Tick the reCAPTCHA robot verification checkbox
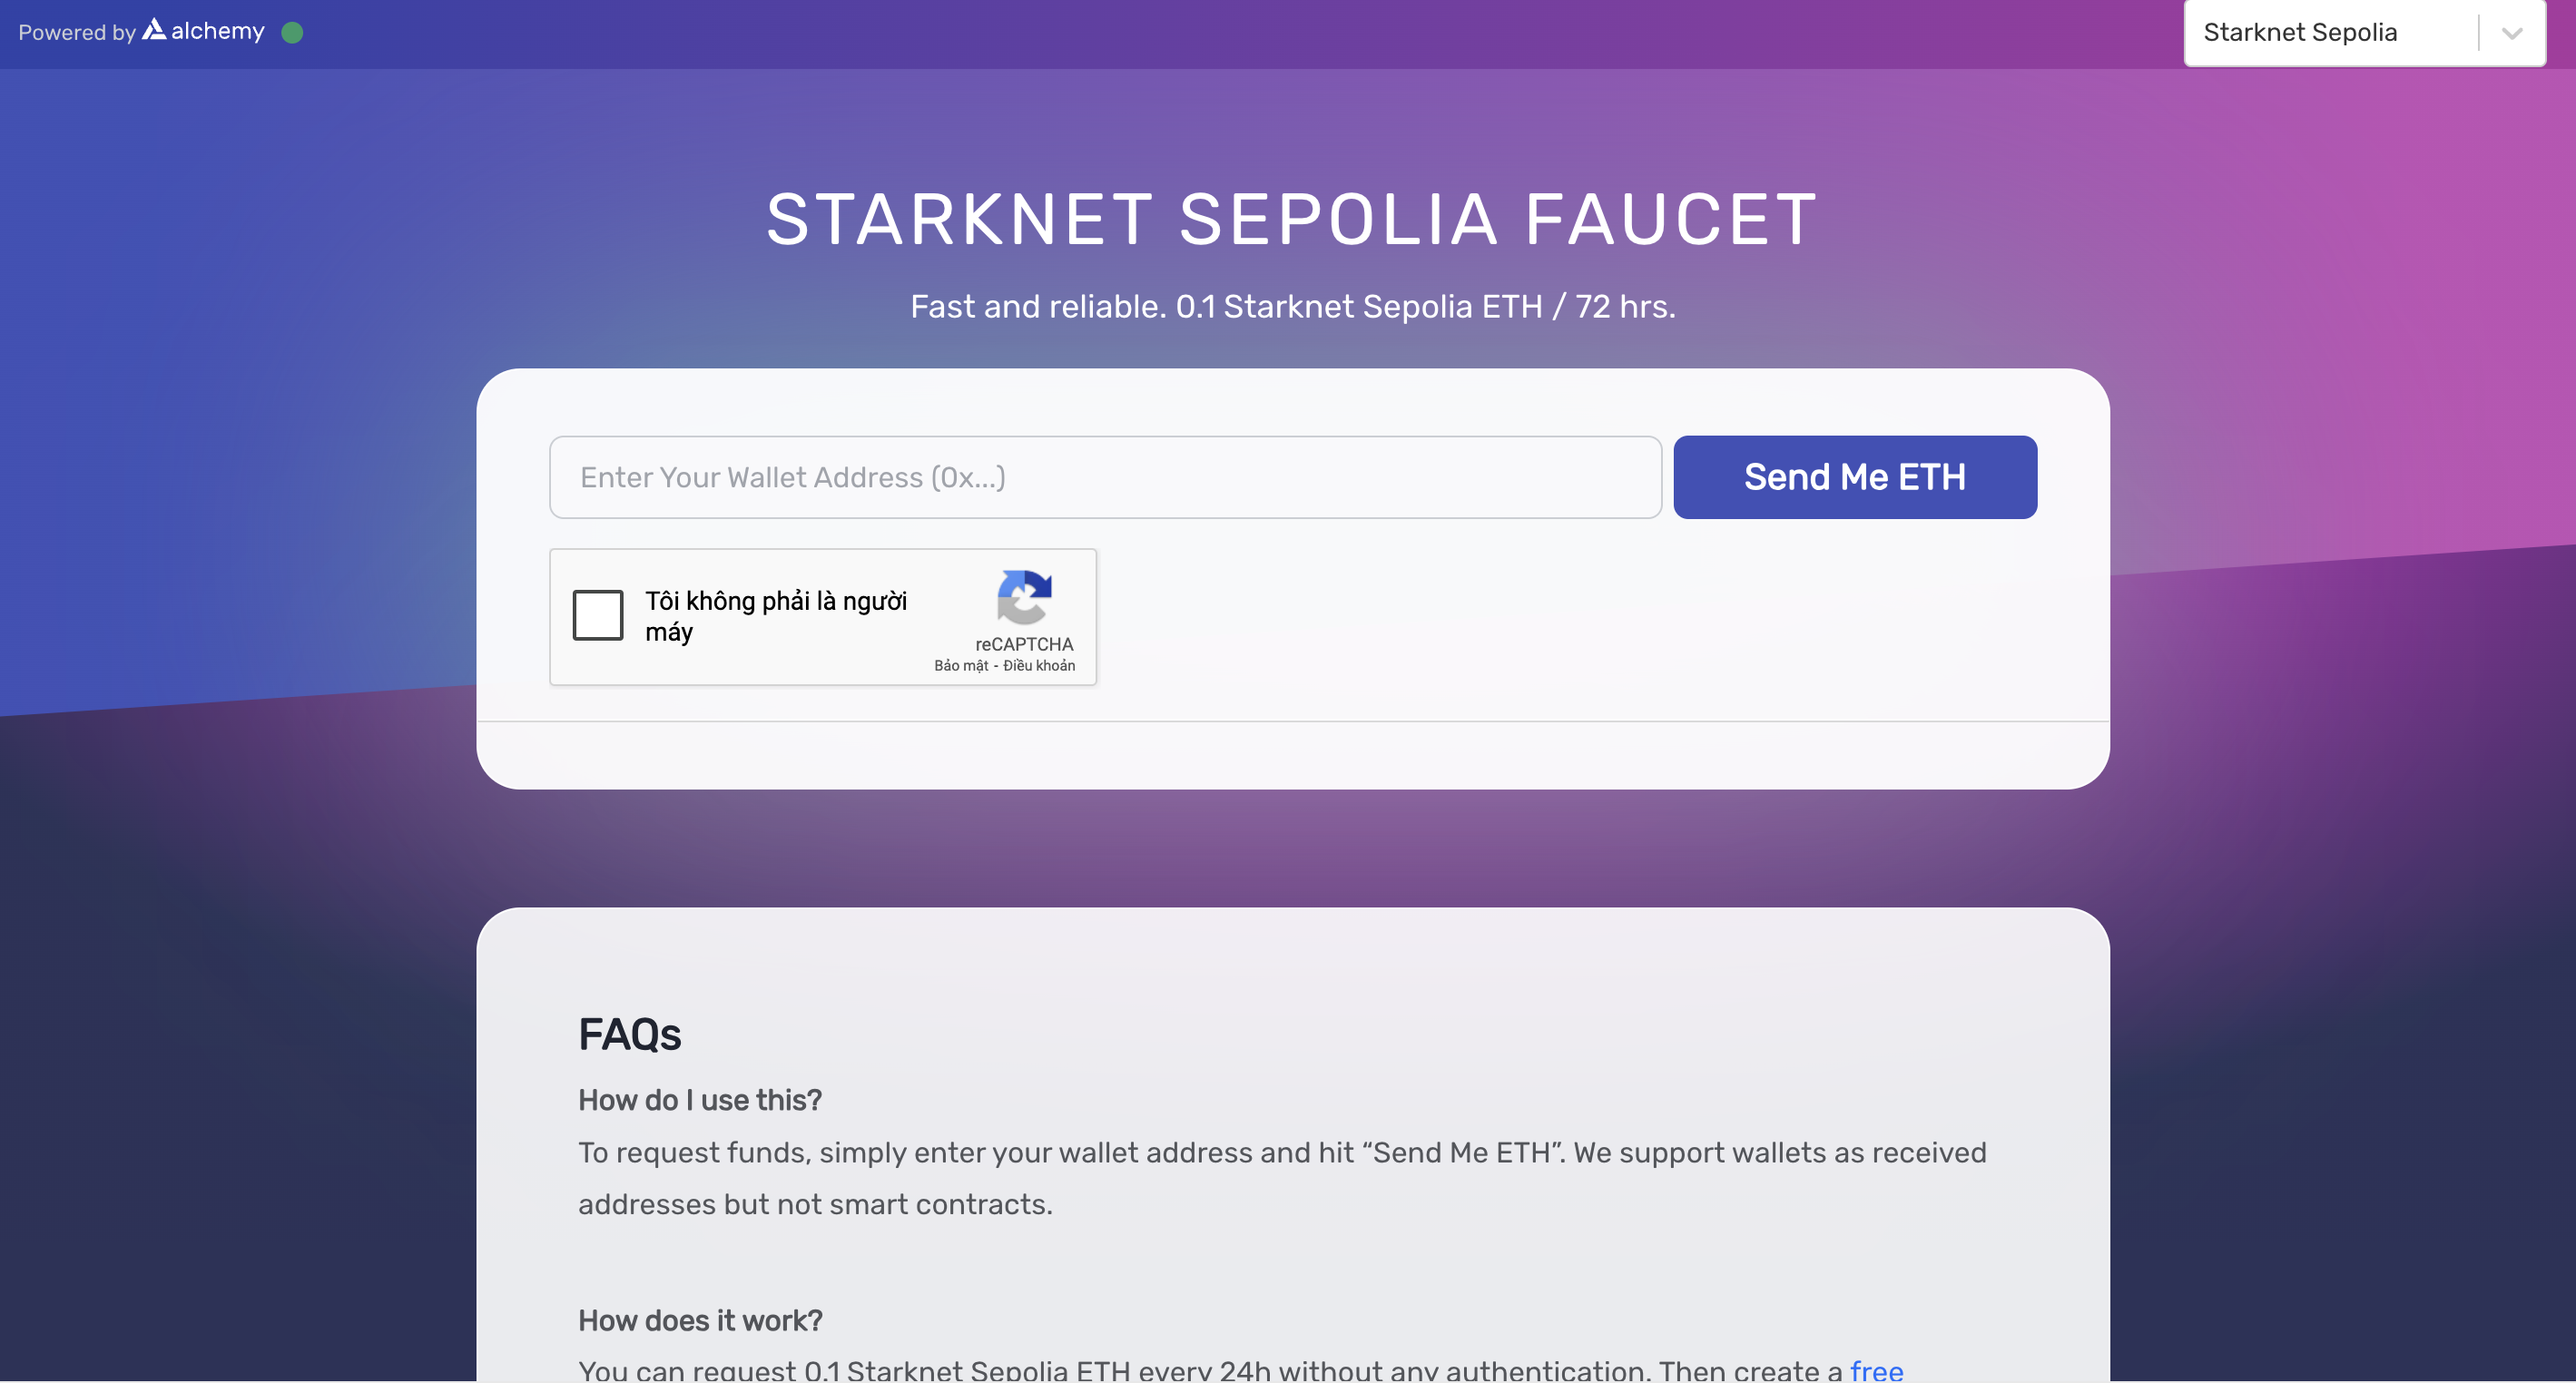The image size is (2576, 1383). point(598,615)
